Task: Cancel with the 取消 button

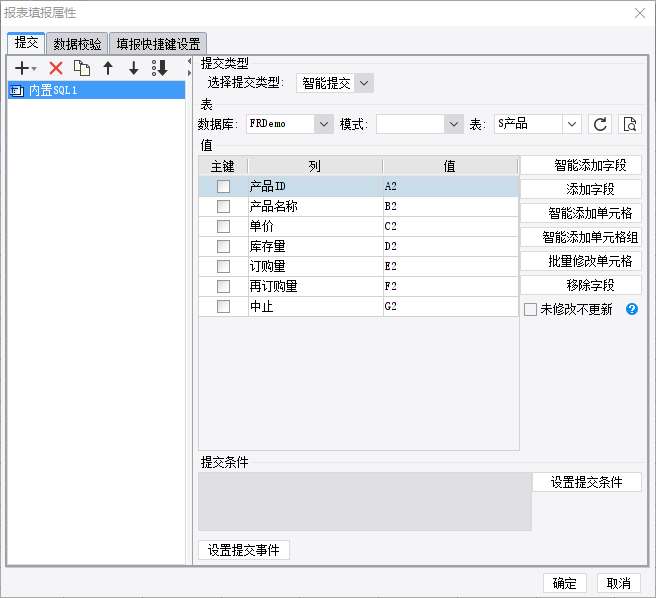Action: click(618, 583)
